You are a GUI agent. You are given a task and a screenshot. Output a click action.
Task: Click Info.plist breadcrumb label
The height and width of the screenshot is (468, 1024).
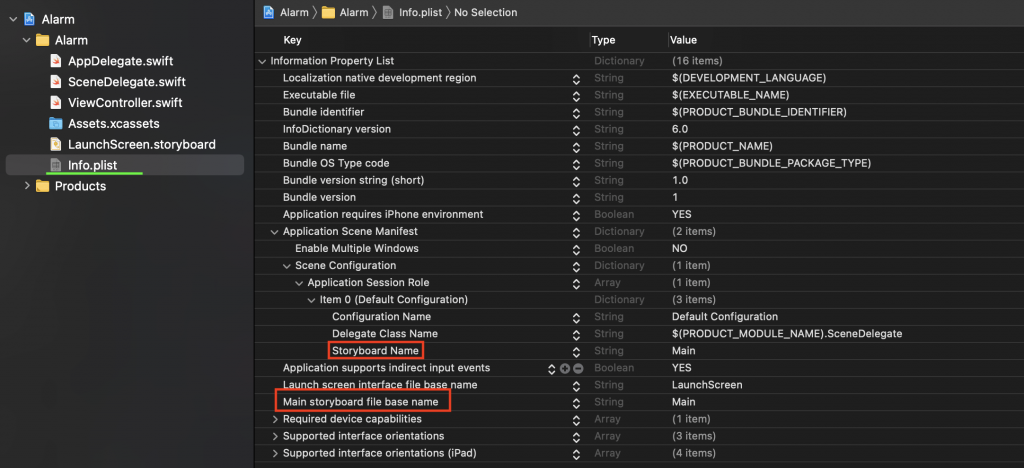(420, 12)
